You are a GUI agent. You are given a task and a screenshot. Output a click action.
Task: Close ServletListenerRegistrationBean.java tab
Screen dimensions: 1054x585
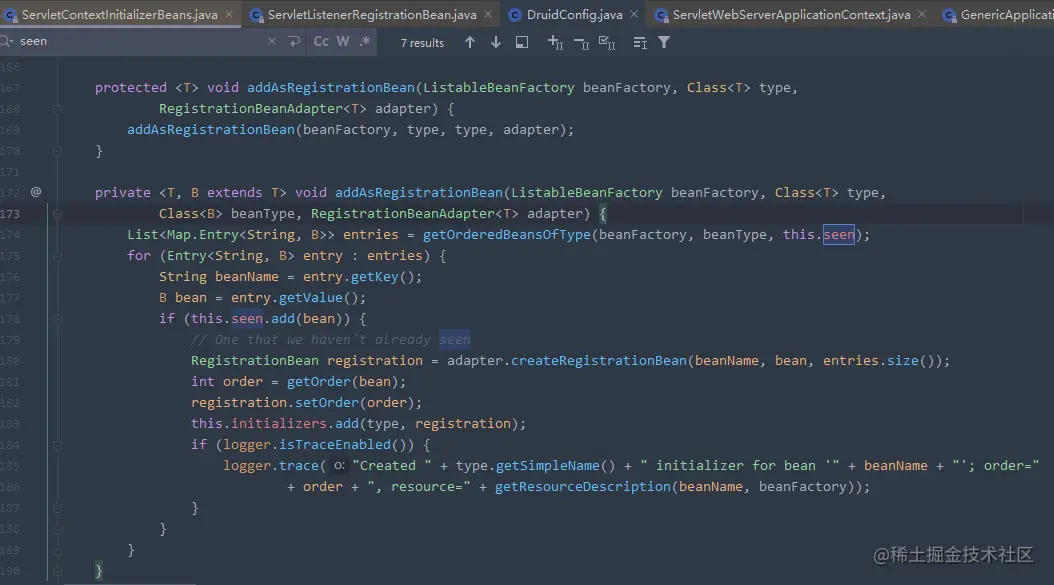tap(488, 14)
